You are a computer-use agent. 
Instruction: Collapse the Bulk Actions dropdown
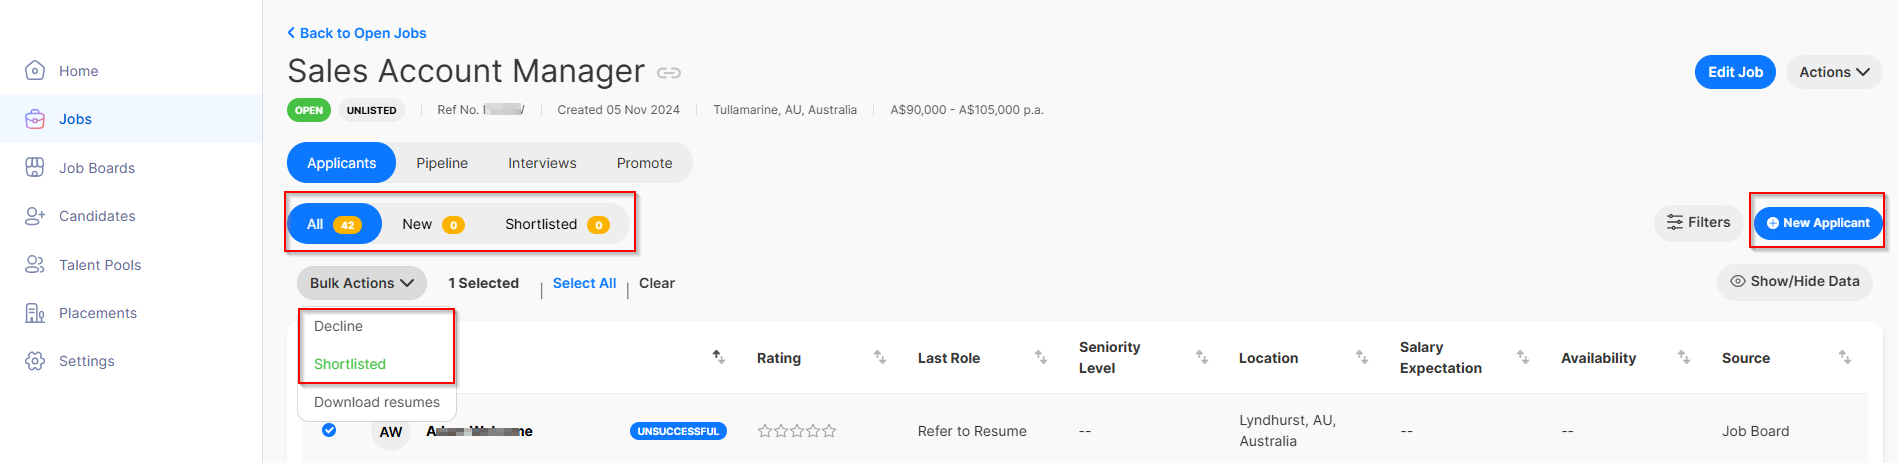[362, 283]
